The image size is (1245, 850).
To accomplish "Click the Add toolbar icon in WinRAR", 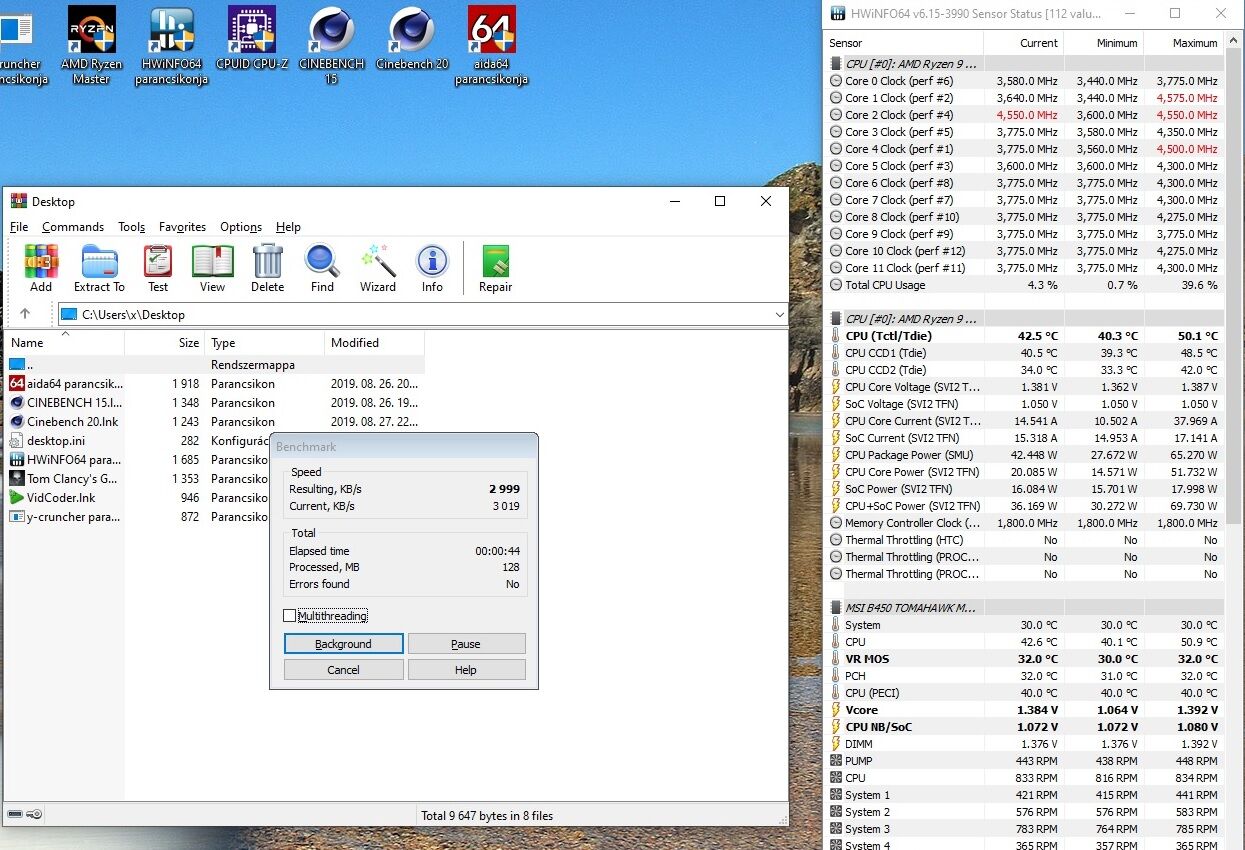I will [x=41, y=269].
